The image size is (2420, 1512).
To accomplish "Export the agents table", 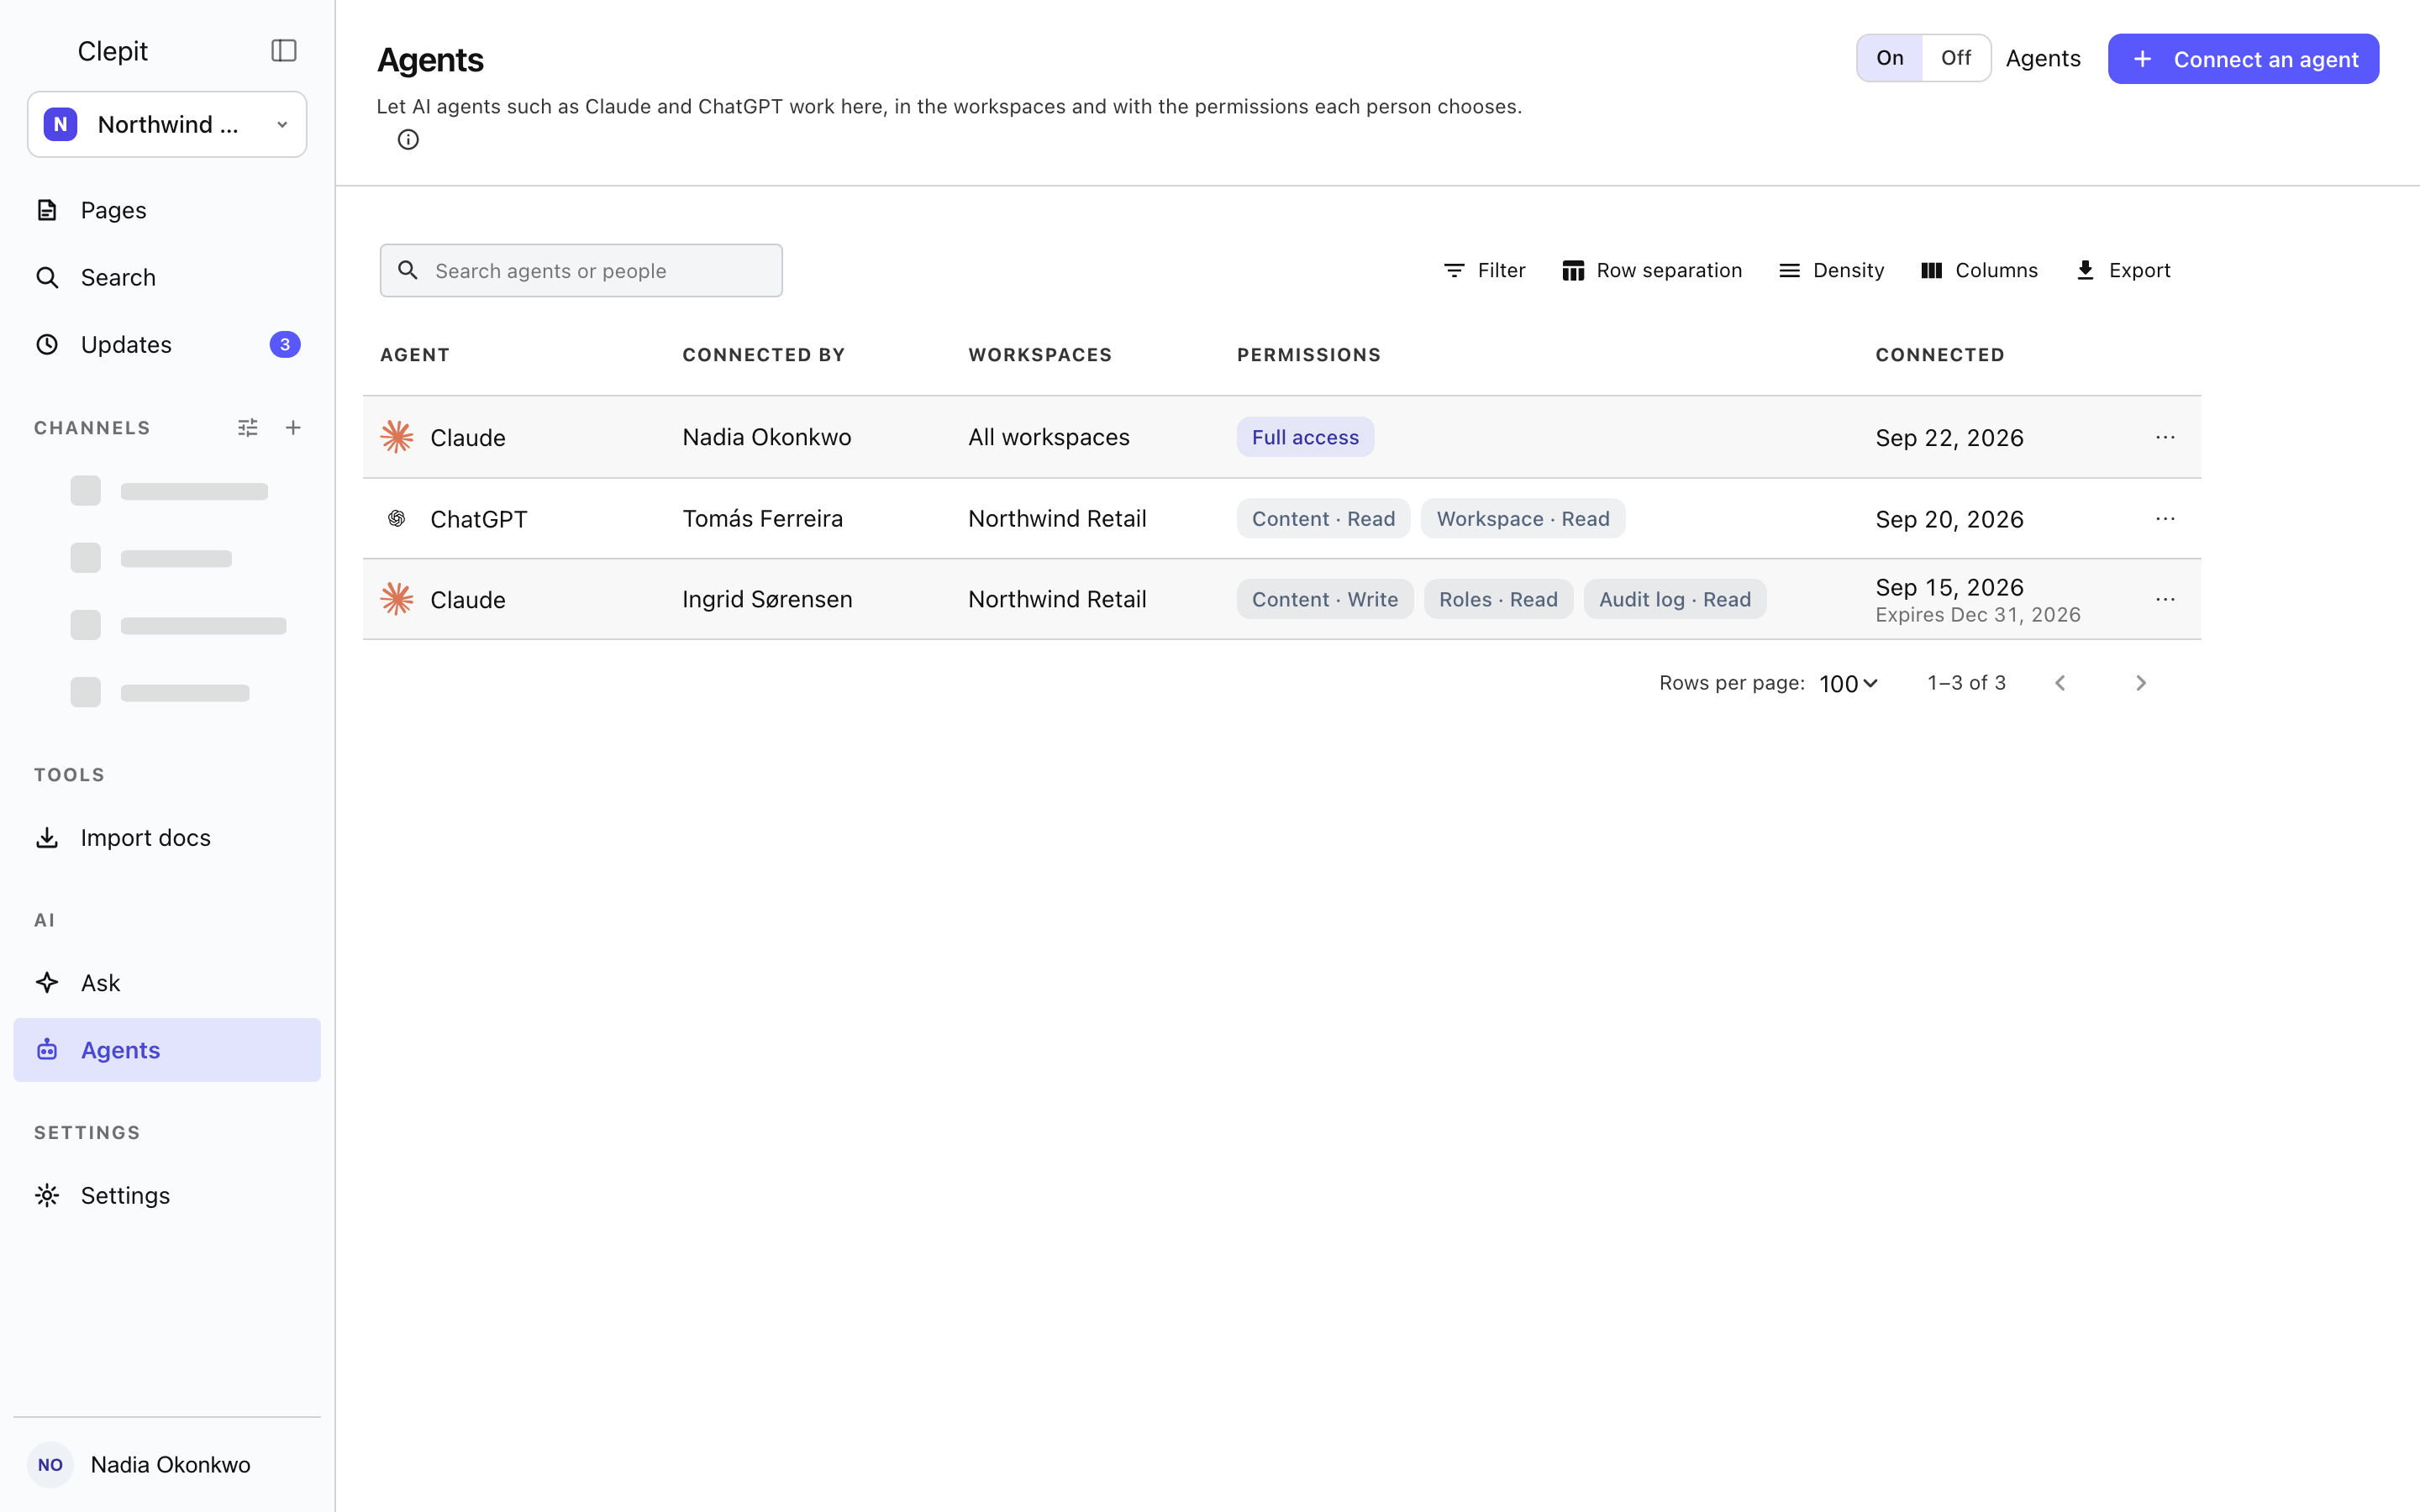I will pyautogui.click(x=2123, y=270).
